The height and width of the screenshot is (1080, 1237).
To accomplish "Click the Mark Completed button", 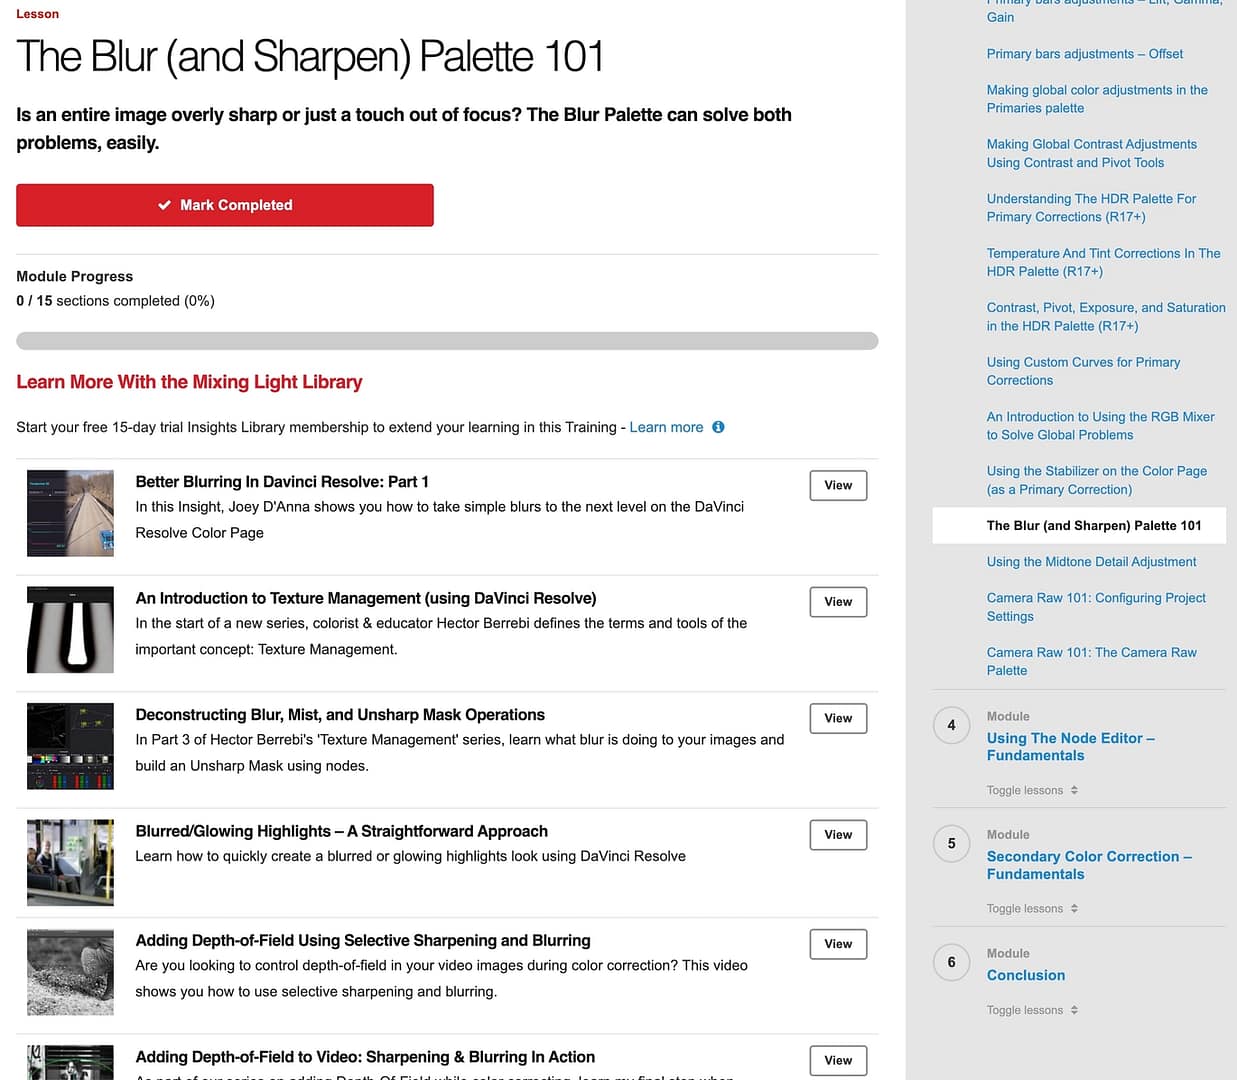I will pyautogui.click(x=225, y=205).
